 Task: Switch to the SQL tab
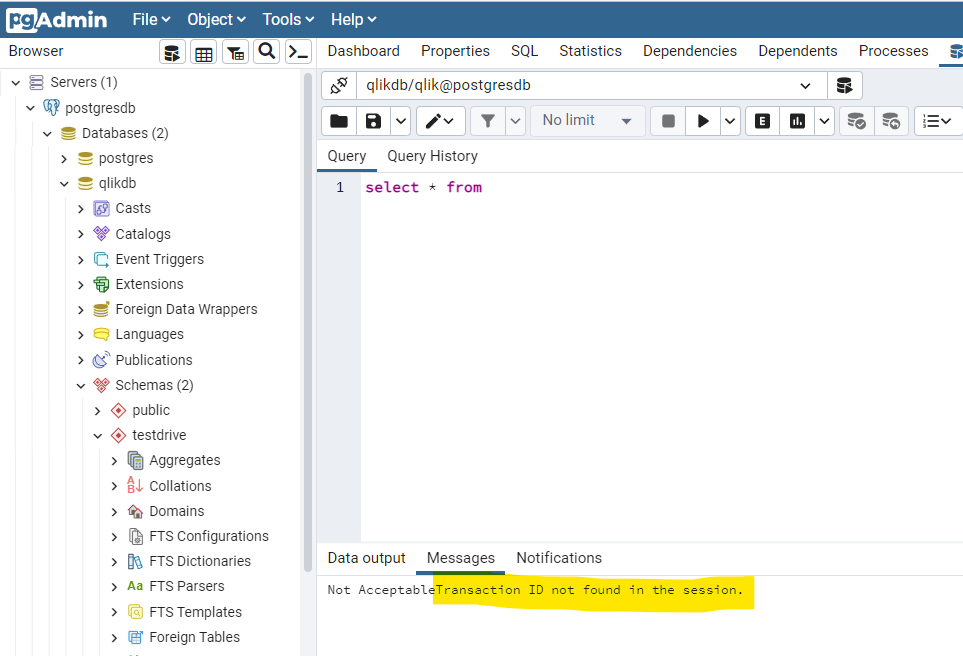[x=524, y=51]
